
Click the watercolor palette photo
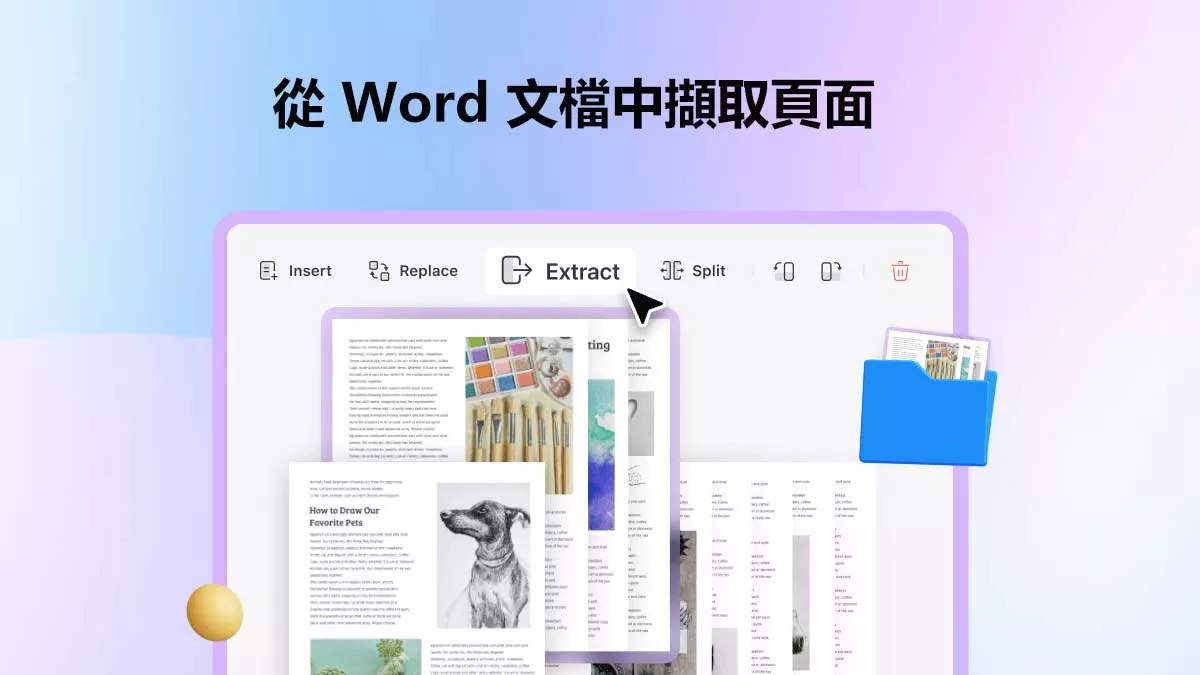519,414
